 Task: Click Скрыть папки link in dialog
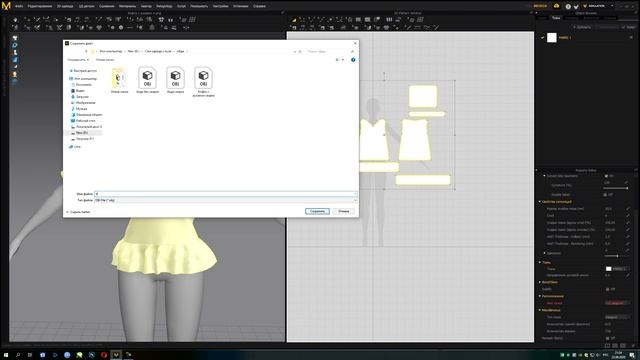[x=80, y=212]
